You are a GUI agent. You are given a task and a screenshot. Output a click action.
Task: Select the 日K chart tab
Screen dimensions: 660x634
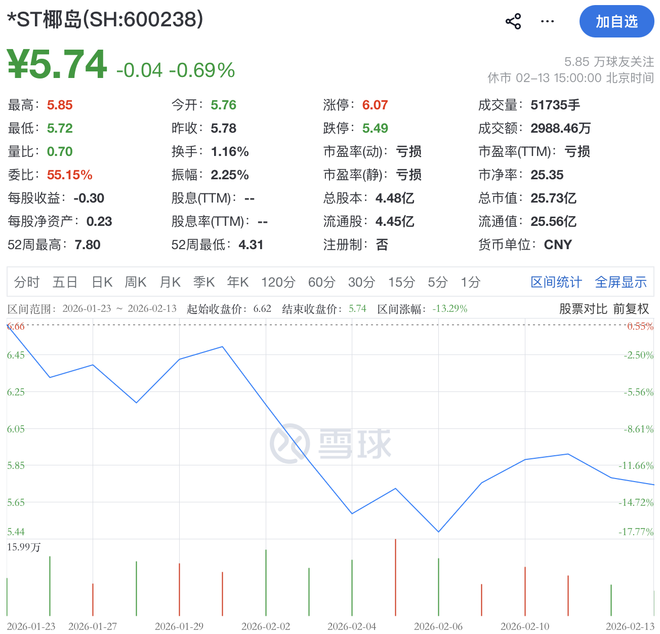coord(101,282)
